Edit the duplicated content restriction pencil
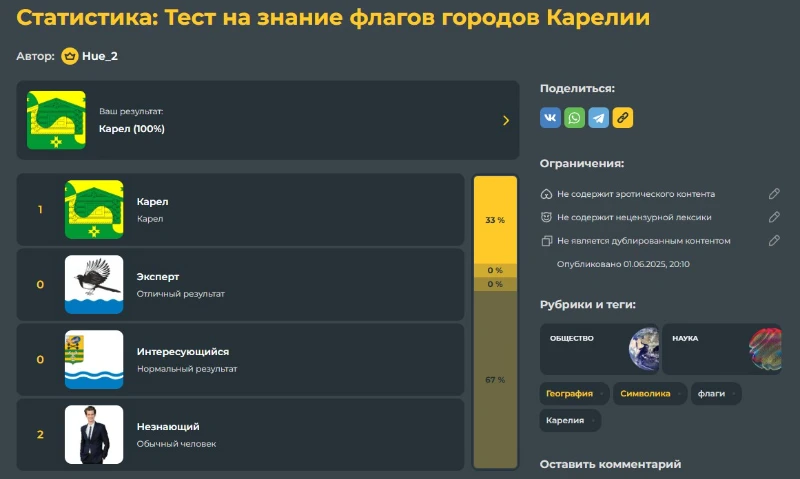 (x=774, y=241)
